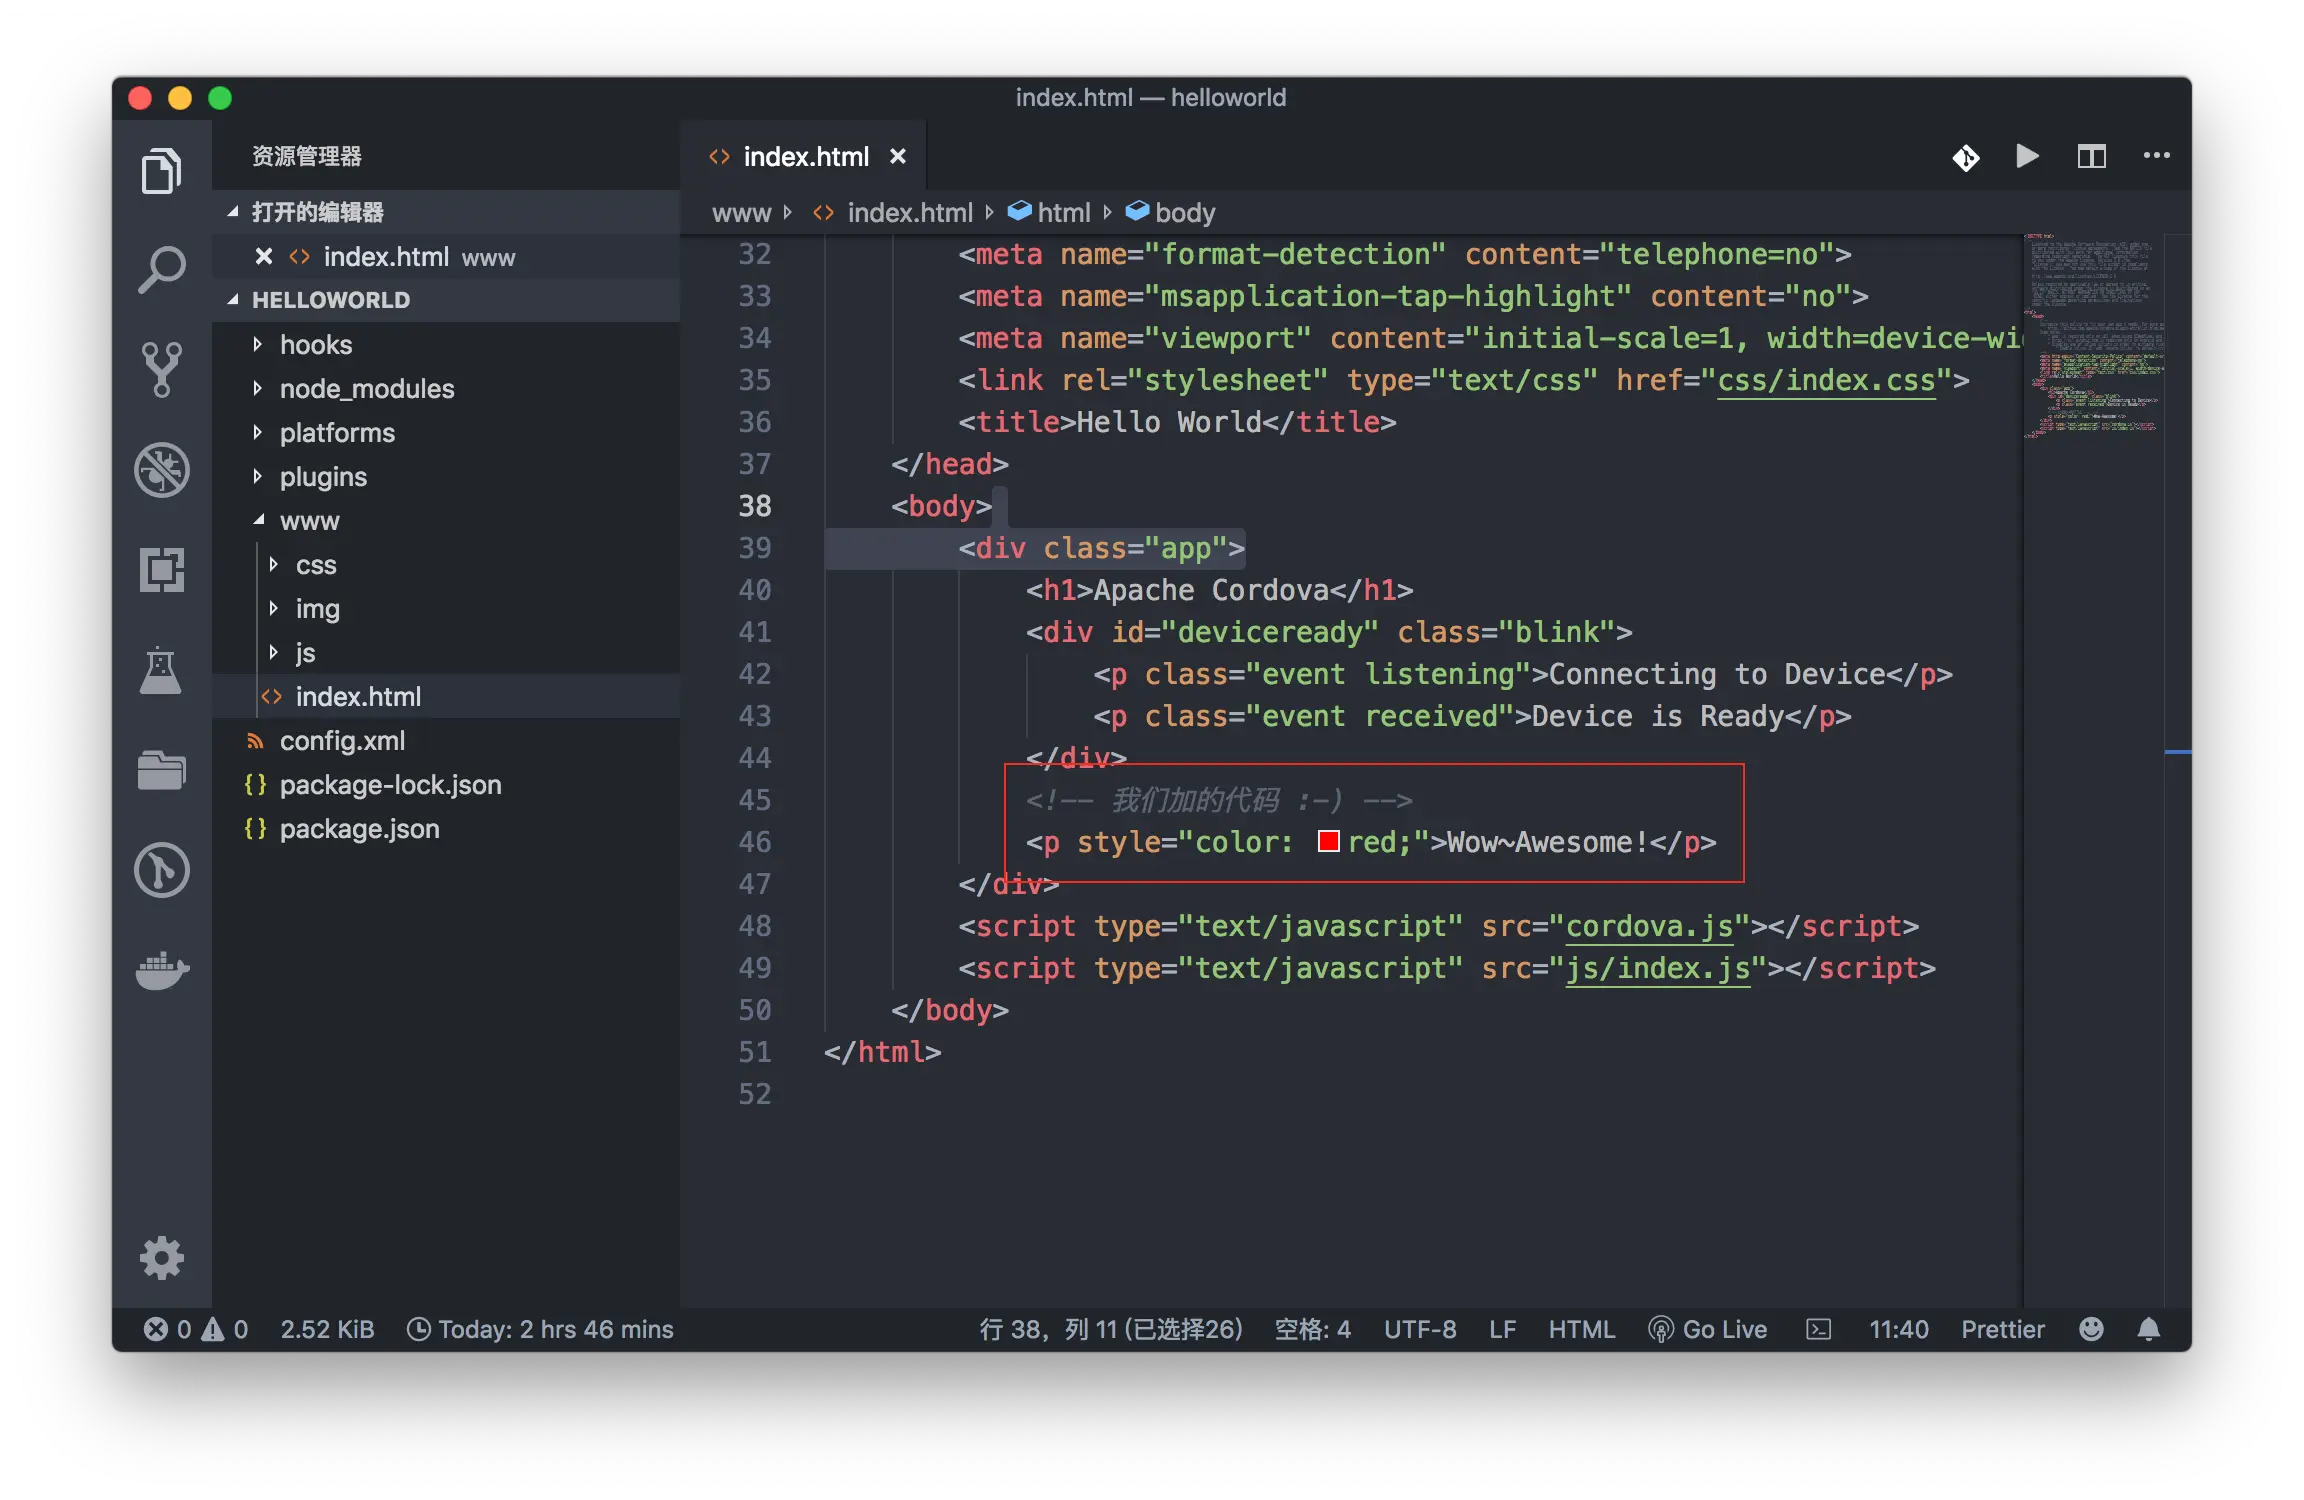Toggle the terminal panel in status bar

(1818, 1329)
